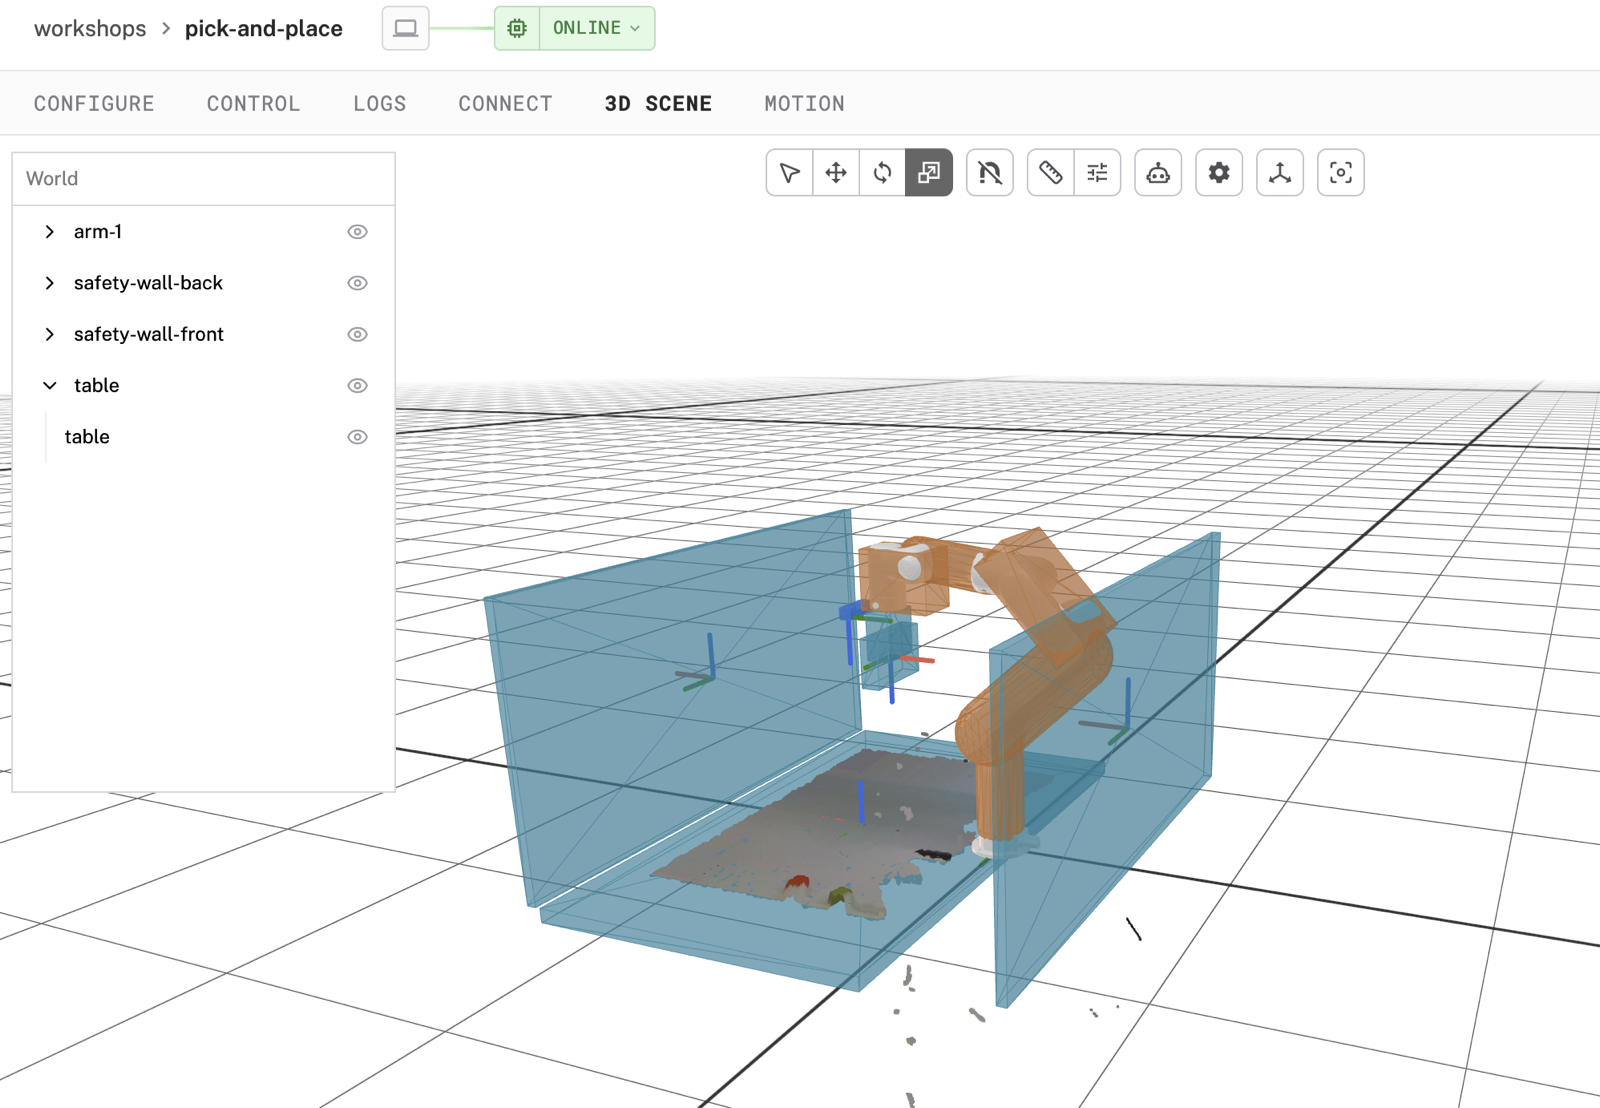Toggle visibility of safety-wall-back

pos(357,283)
